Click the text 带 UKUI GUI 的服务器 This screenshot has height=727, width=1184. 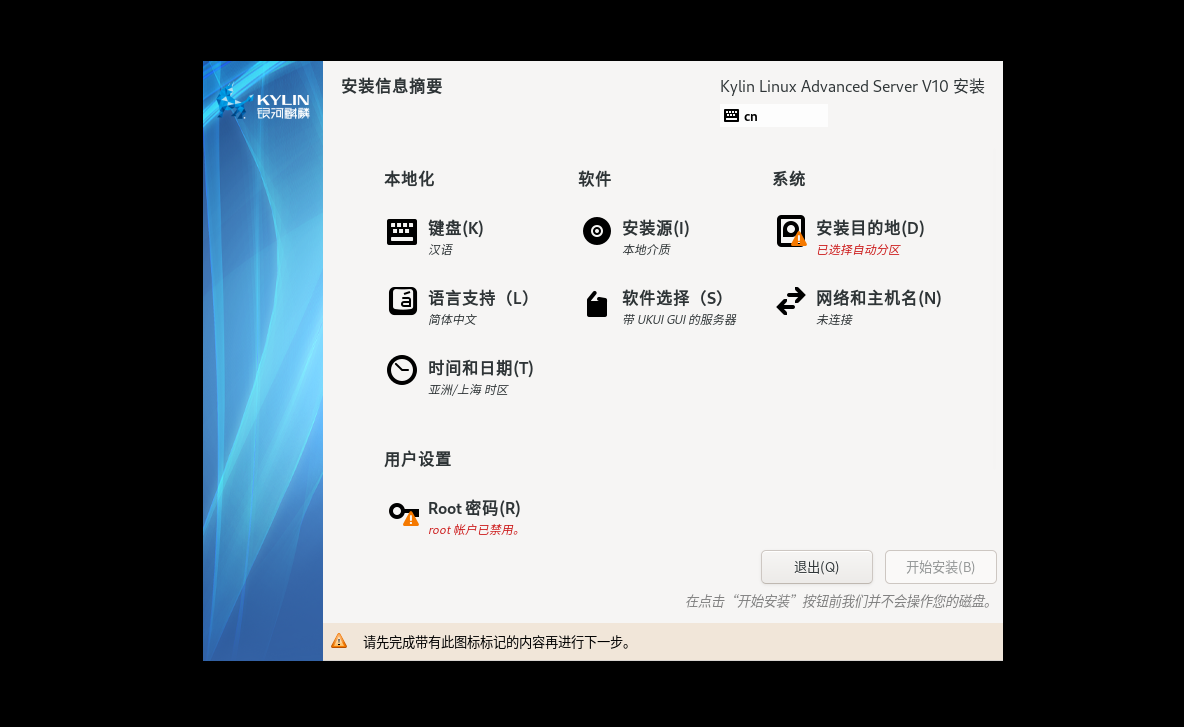[x=679, y=320]
